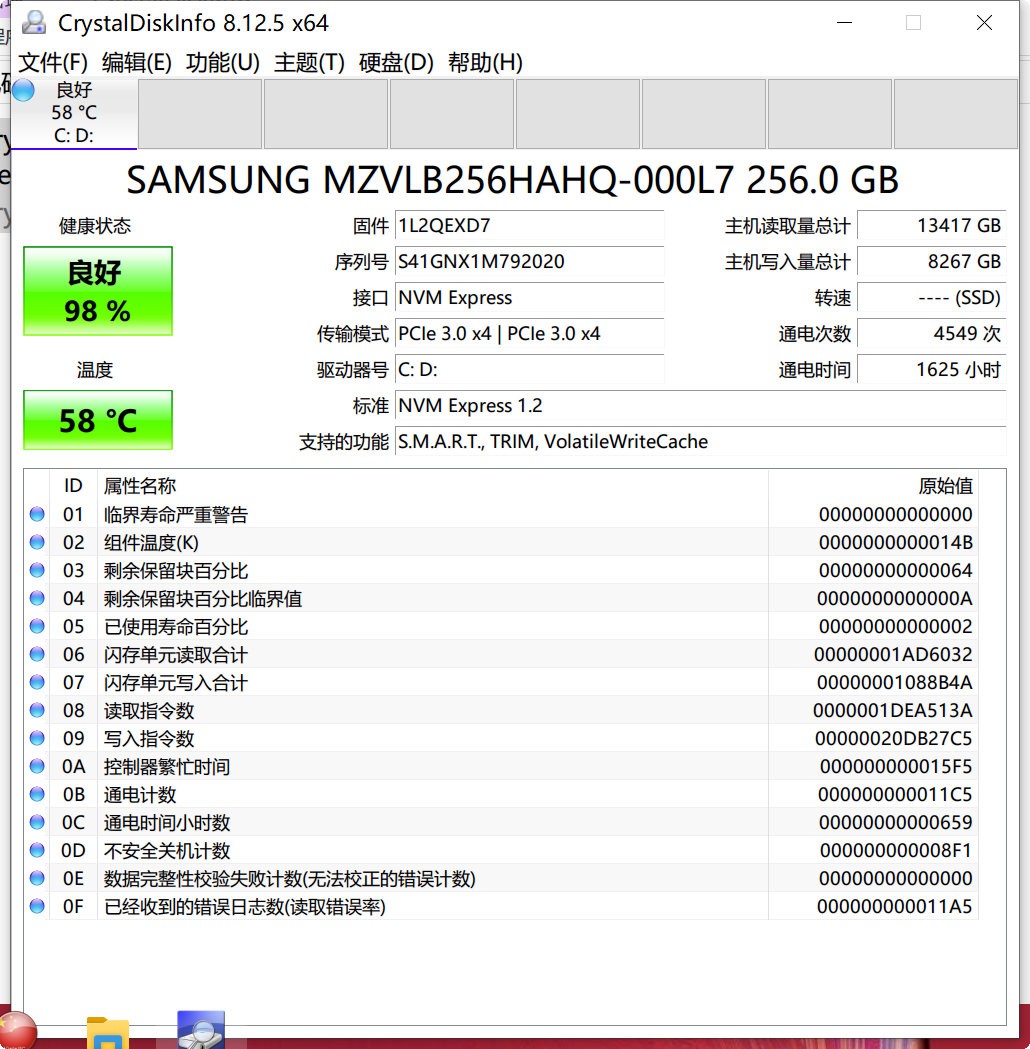The image size is (1030, 1049).
Task: Select row 组件温度(K)
Action: (x=501, y=542)
